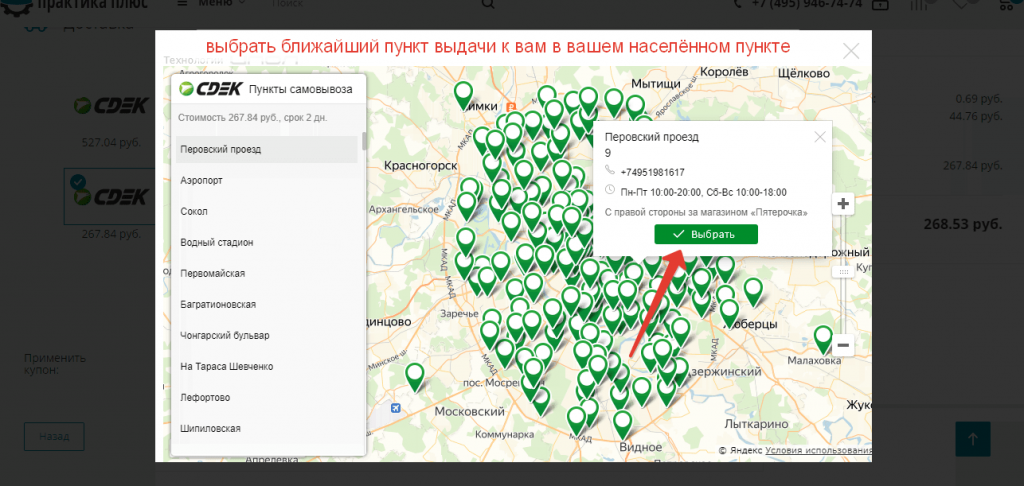Select CDEK delivery option 527.04 руб.
The image size is (1024, 486).
pos(111,105)
